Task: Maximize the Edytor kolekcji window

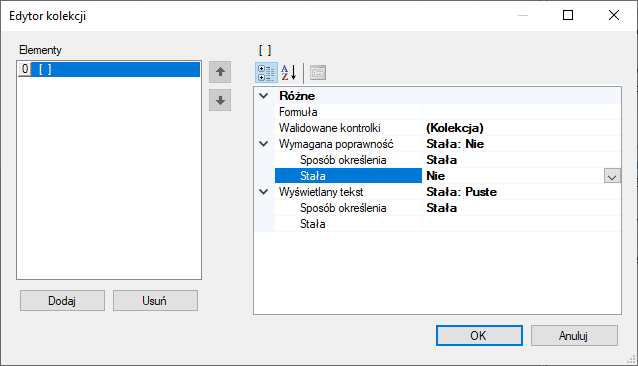Action: click(x=568, y=15)
